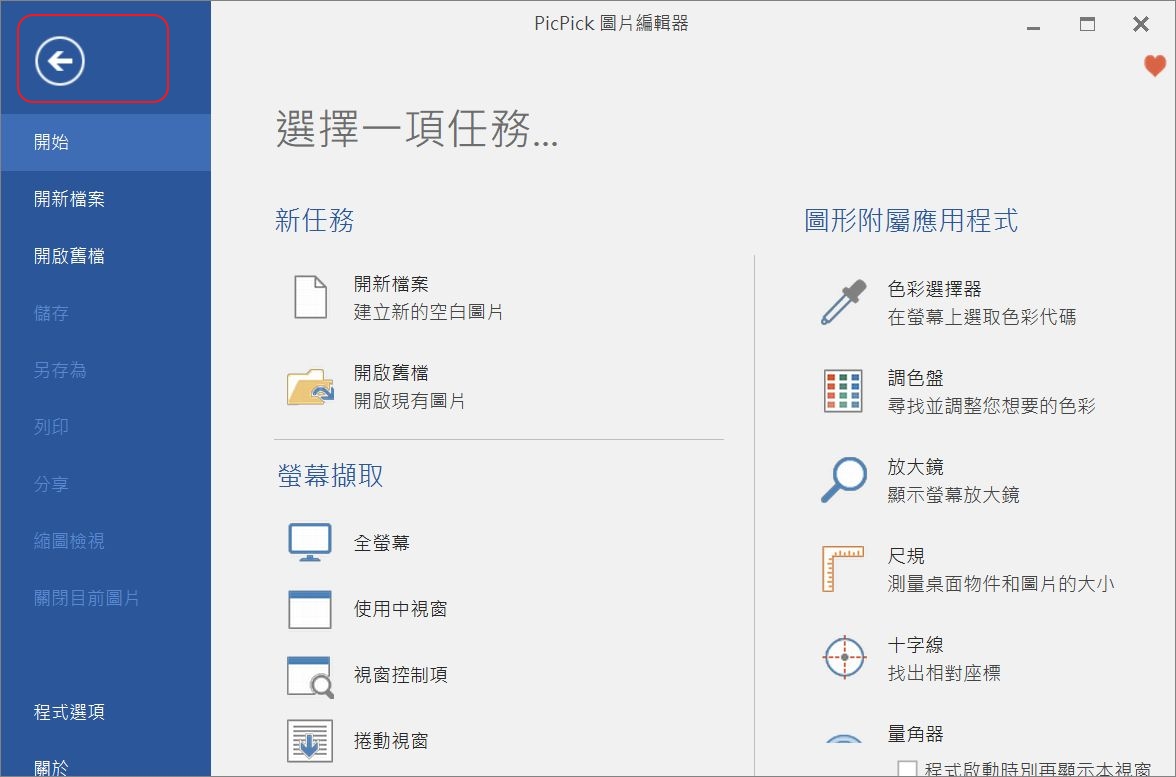The width and height of the screenshot is (1176, 777).
Task: Click the color grid icon for 調色盤
Action: click(x=843, y=391)
